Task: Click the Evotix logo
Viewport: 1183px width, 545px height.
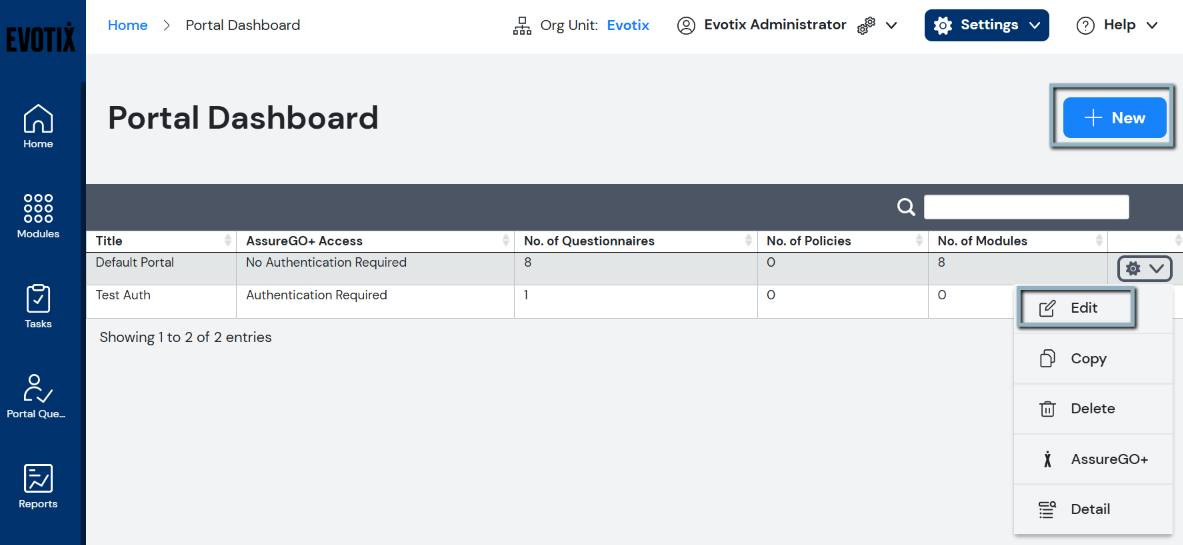Action: pos(40,40)
